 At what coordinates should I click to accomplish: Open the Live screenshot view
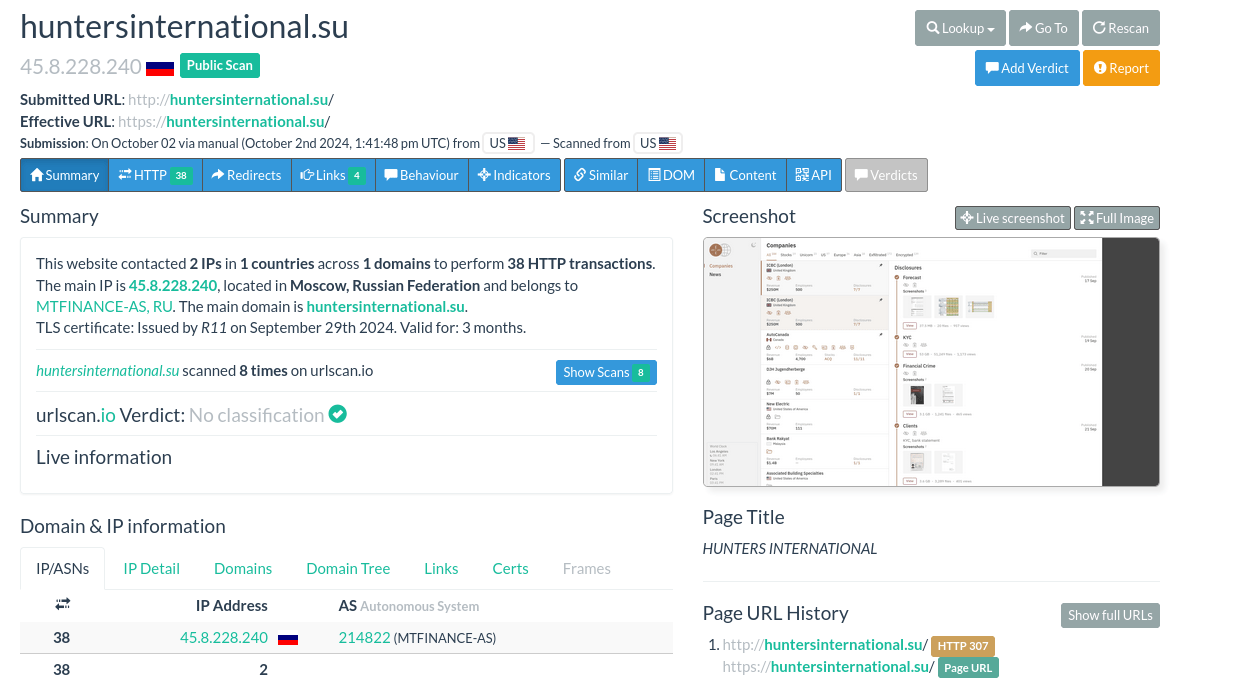[x=1012, y=218]
